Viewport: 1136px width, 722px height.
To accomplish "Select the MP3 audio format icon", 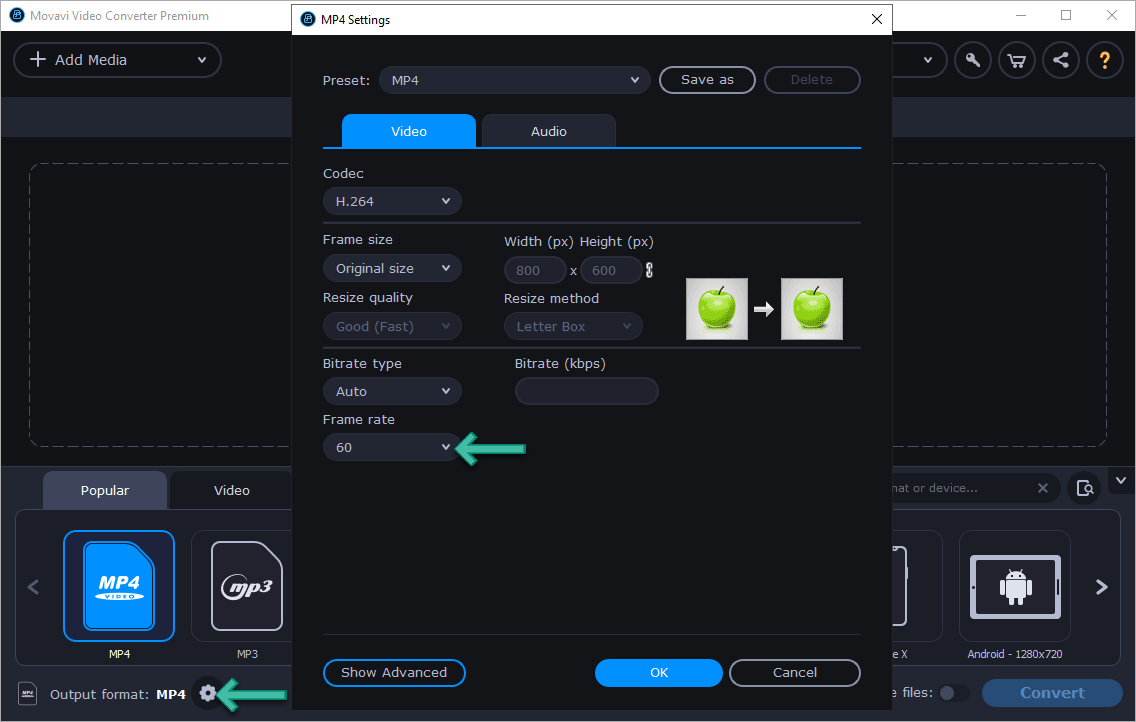I will [x=246, y=586].
